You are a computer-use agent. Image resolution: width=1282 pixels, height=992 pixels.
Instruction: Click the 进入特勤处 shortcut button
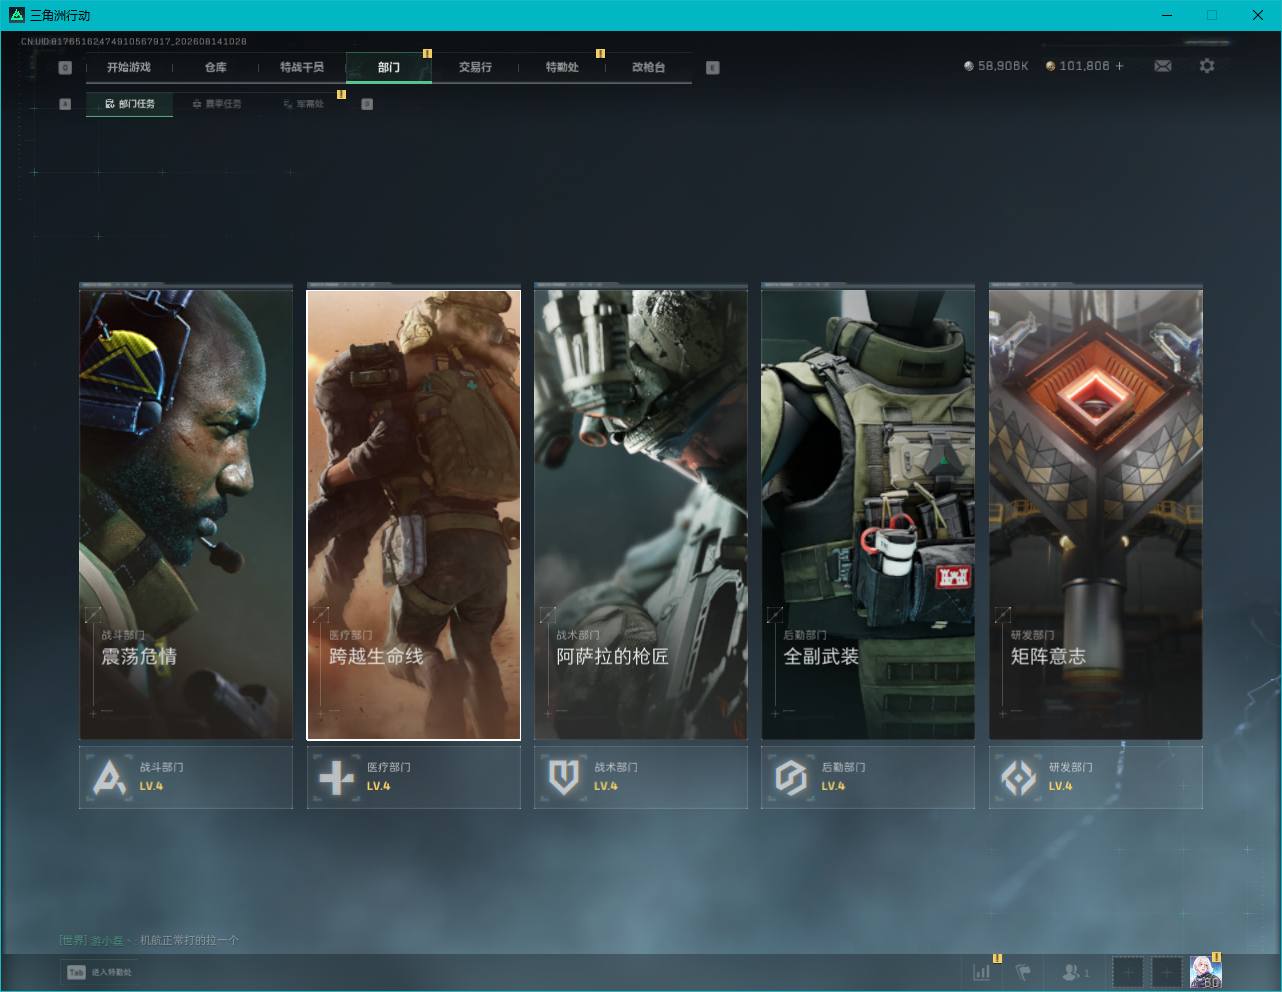coord(99,972)
